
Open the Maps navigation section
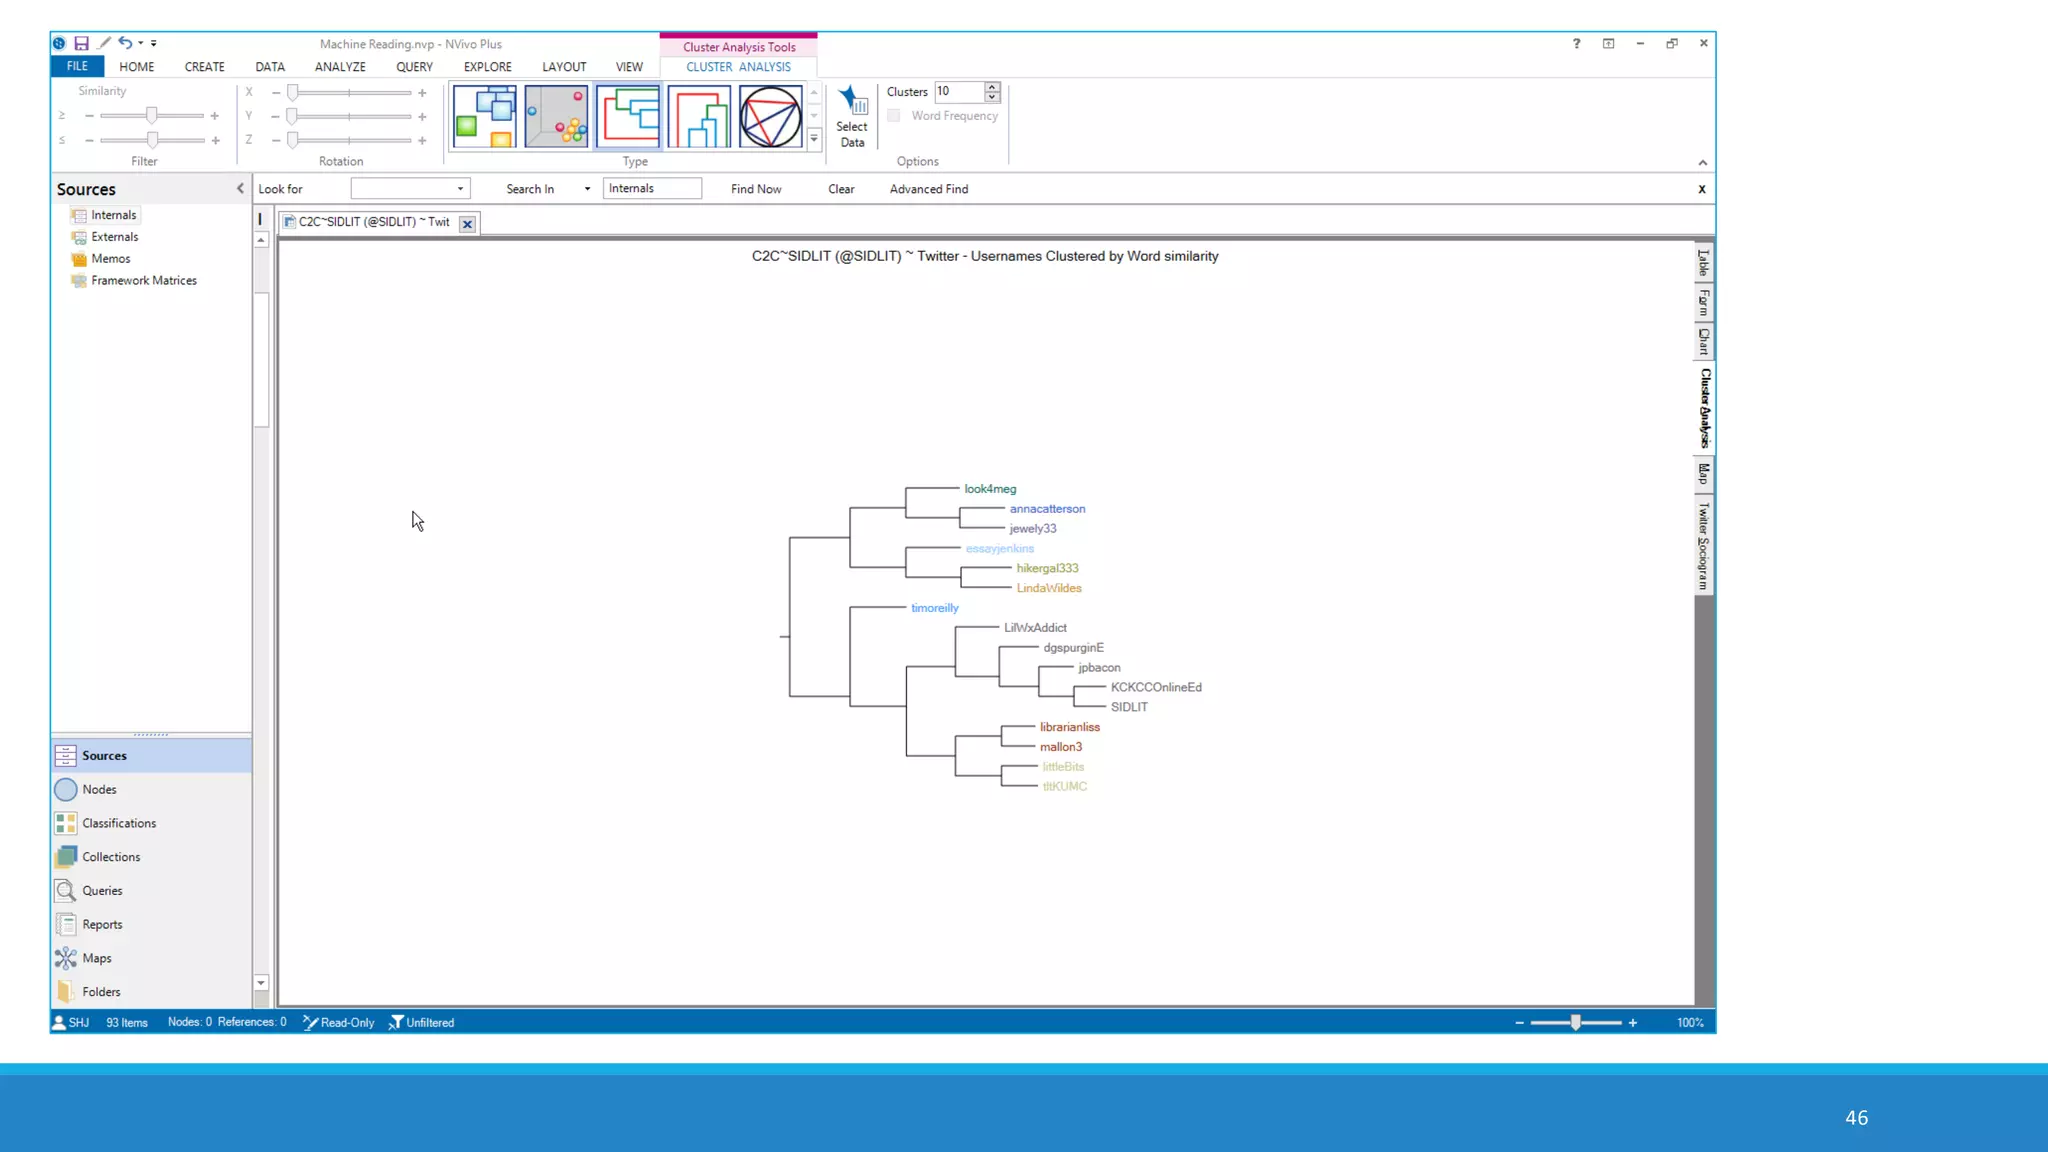tap(97, 958)
